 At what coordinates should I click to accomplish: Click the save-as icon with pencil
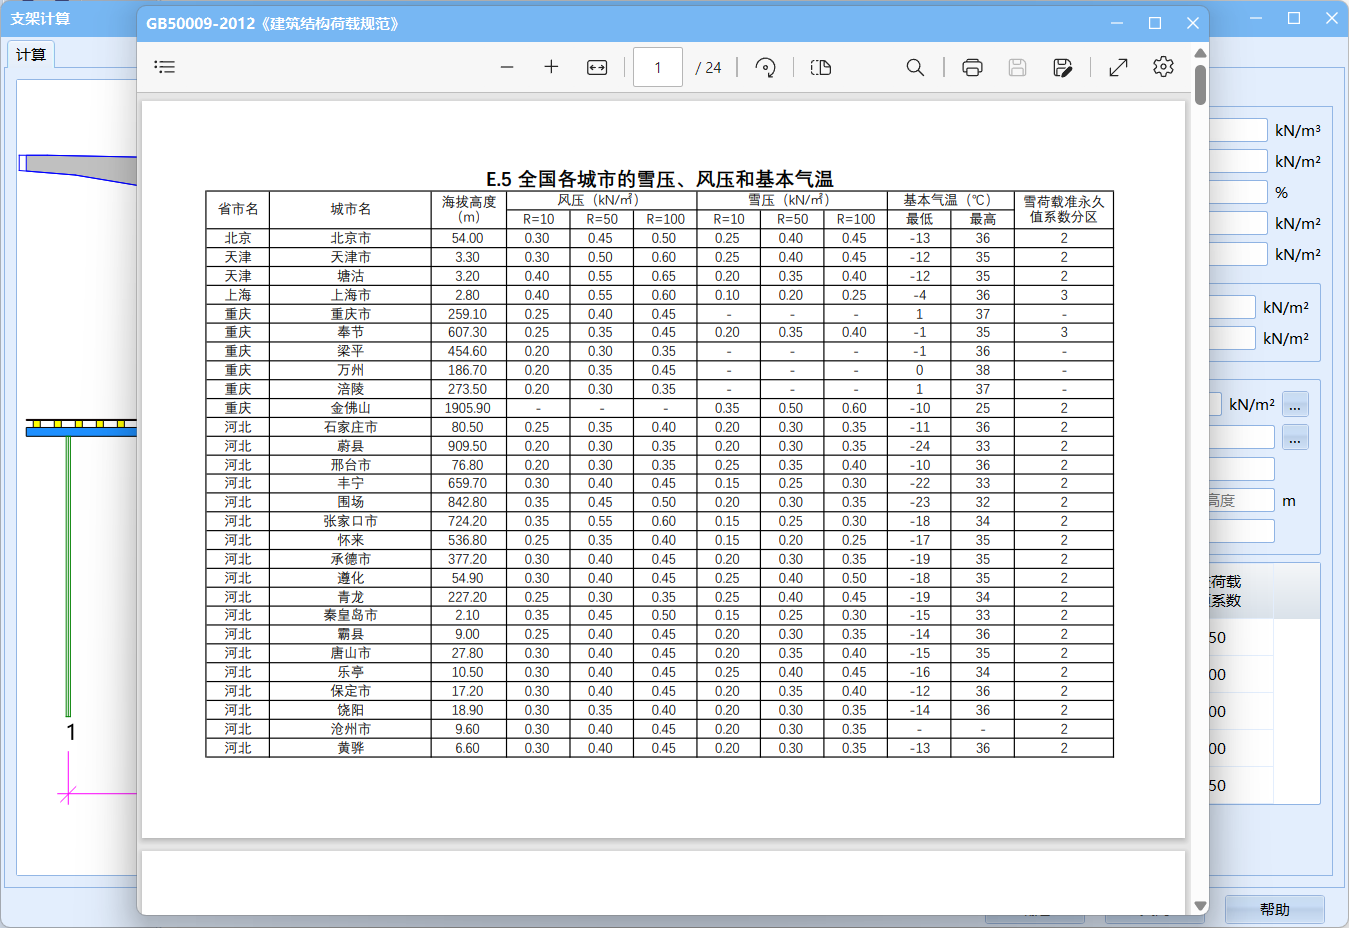coord(1063,67)
